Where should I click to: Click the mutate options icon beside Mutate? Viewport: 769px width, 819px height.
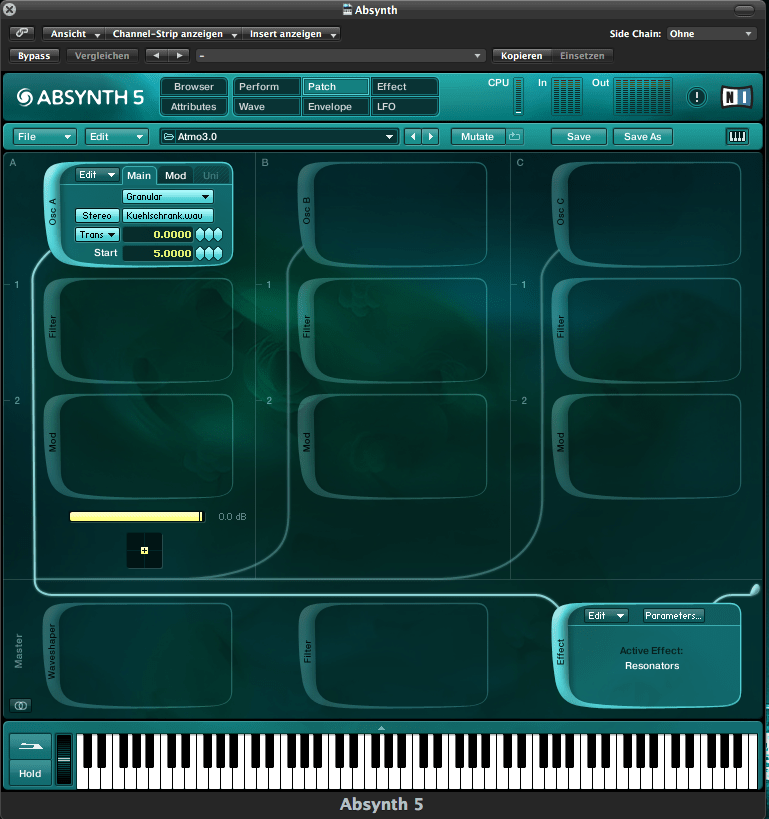[x=515, y=136]
